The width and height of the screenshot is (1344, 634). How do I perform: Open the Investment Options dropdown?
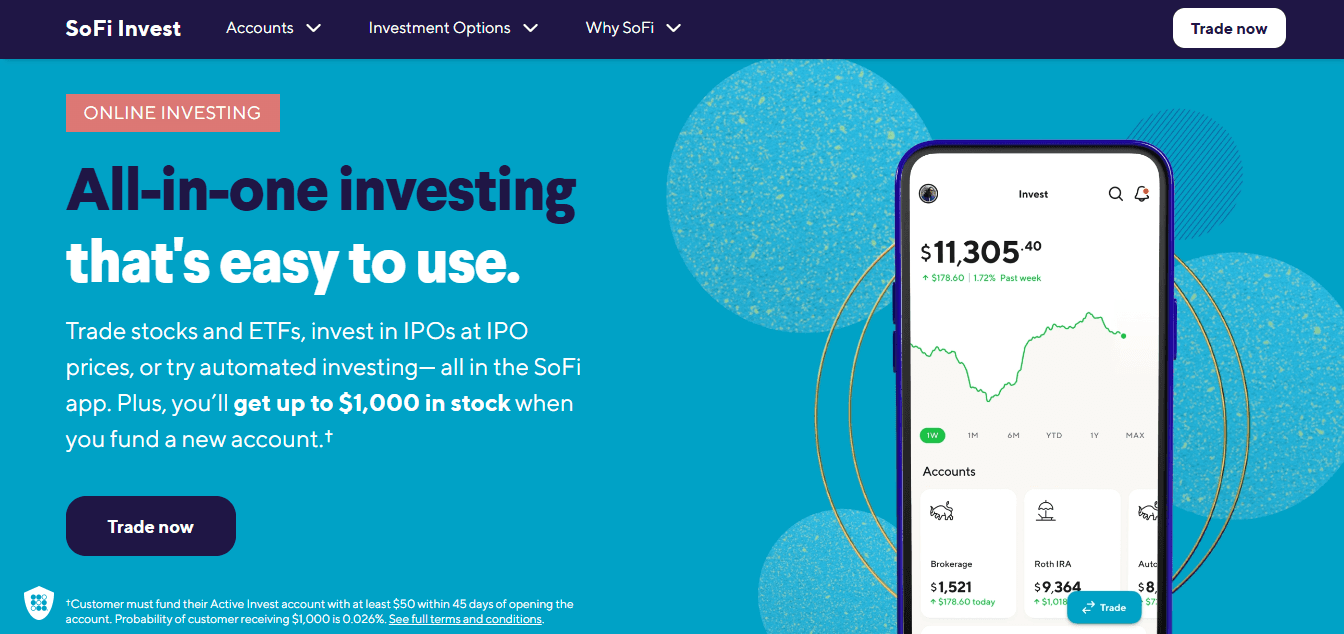point(452,28)
